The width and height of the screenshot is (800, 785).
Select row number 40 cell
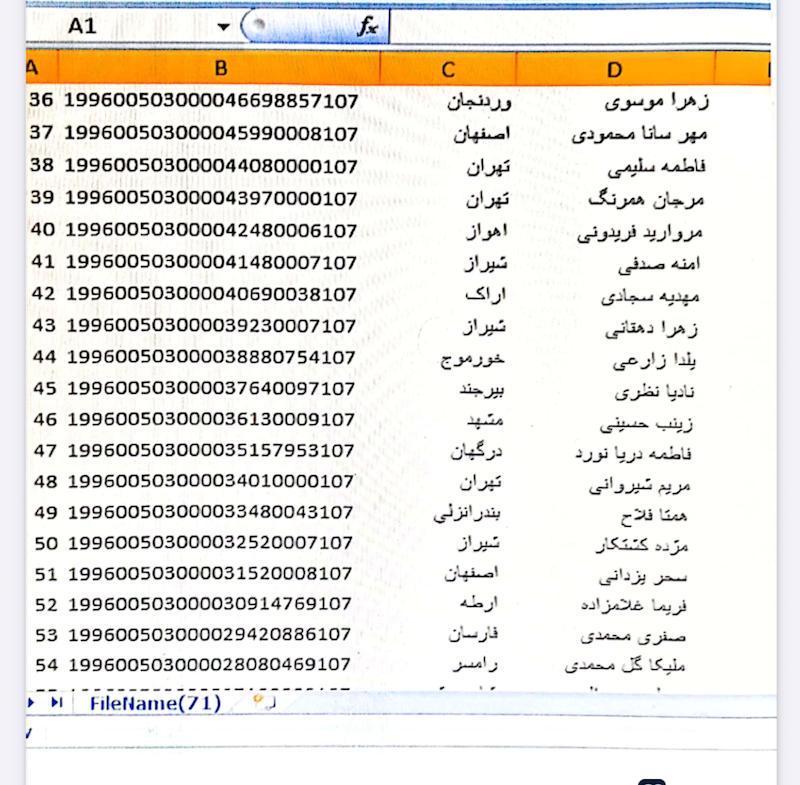click(x=43, y=230)
